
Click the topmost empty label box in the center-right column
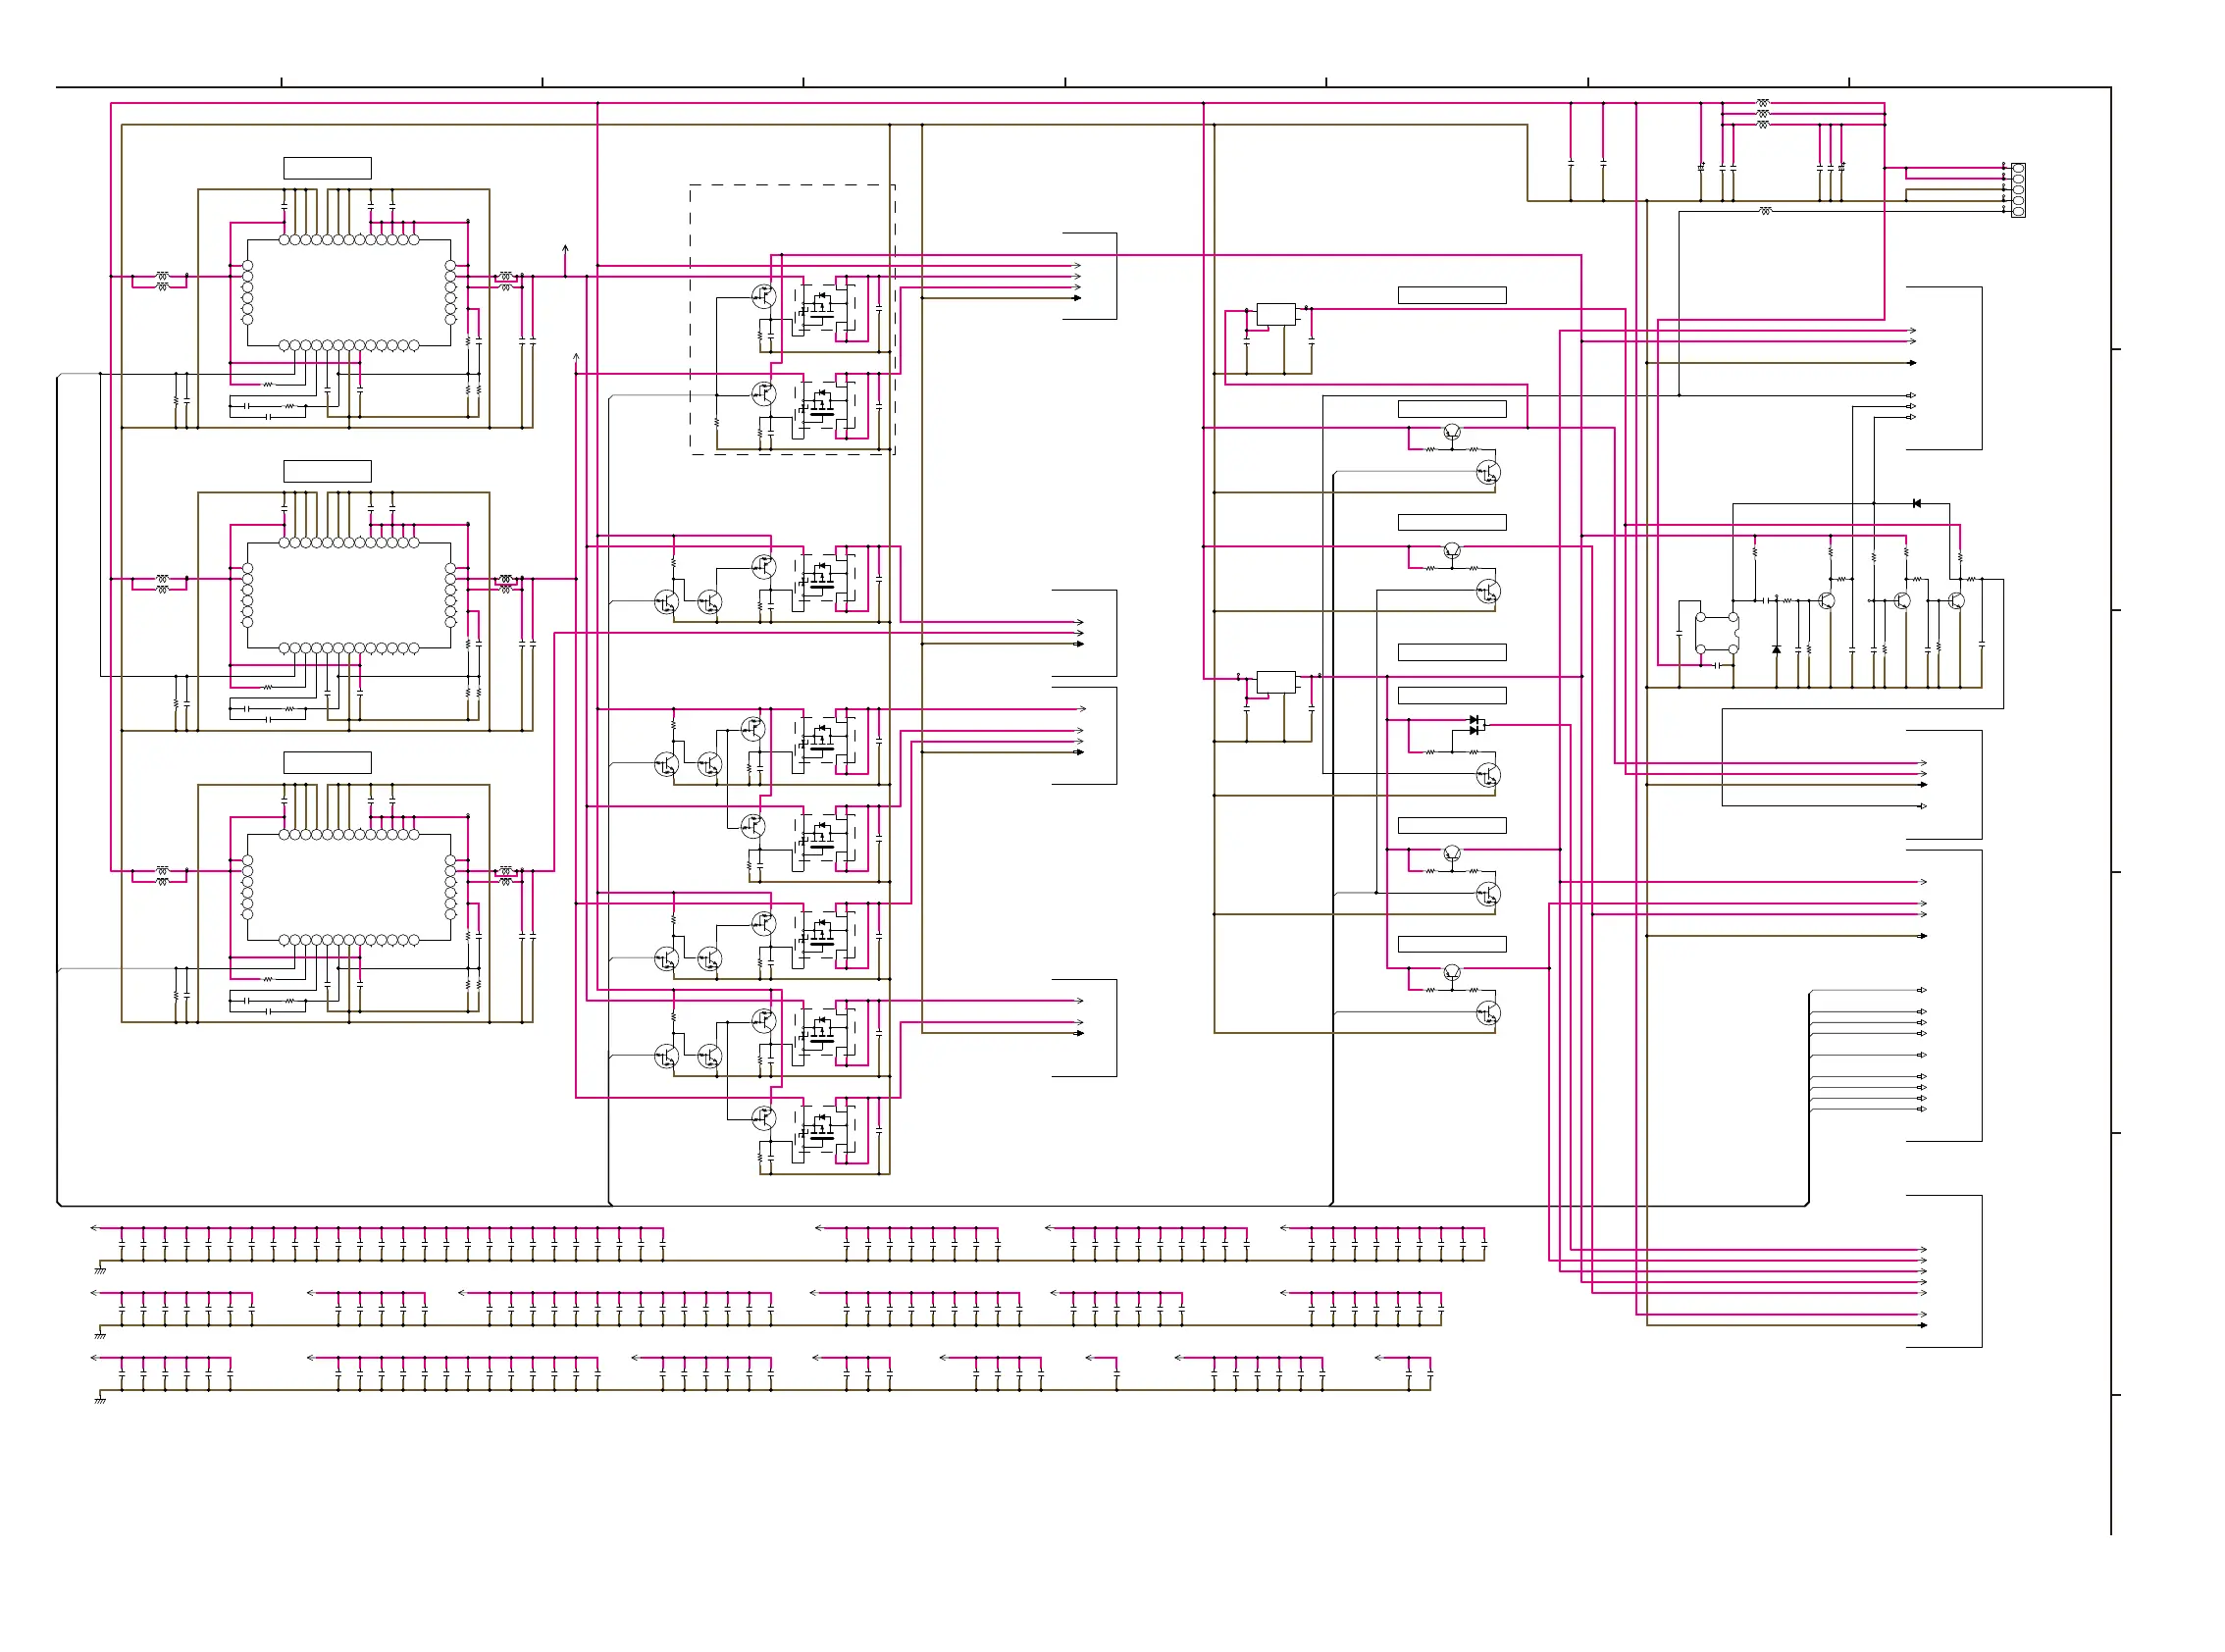(1451, 295)
